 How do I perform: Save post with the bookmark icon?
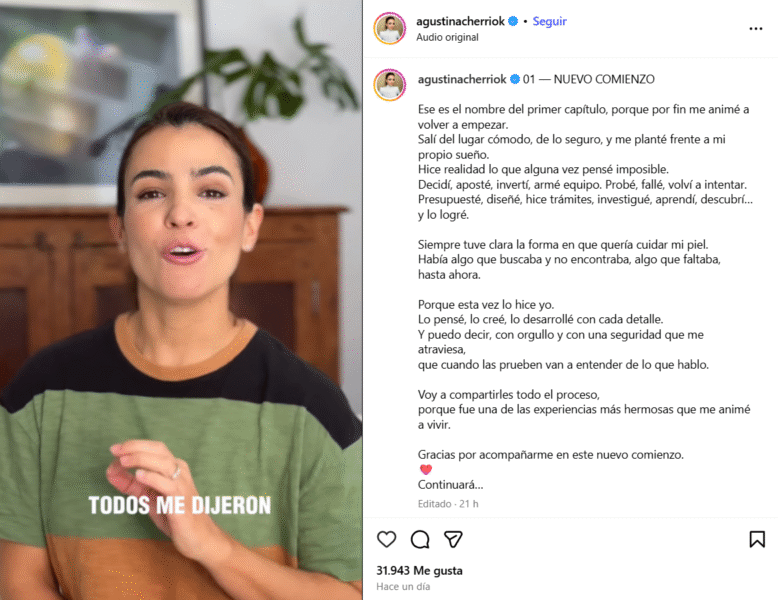[x=757, y=539]
